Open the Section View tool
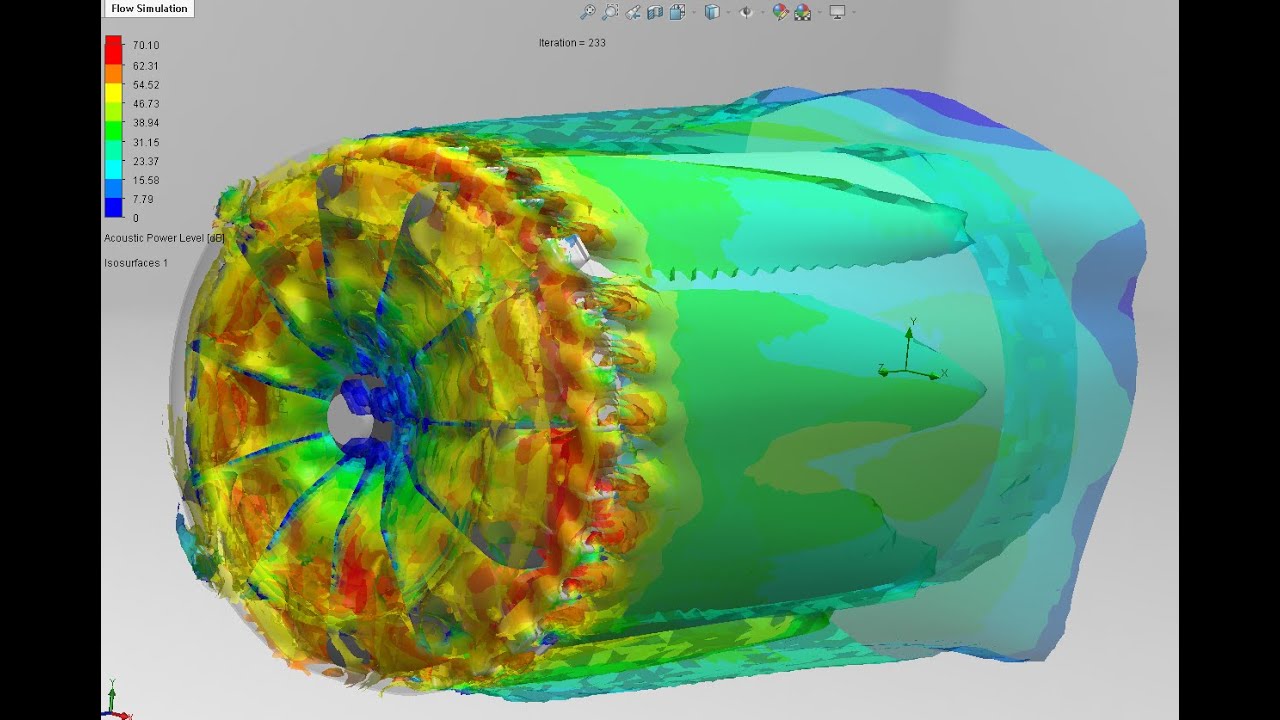 [x=655, y=12]
